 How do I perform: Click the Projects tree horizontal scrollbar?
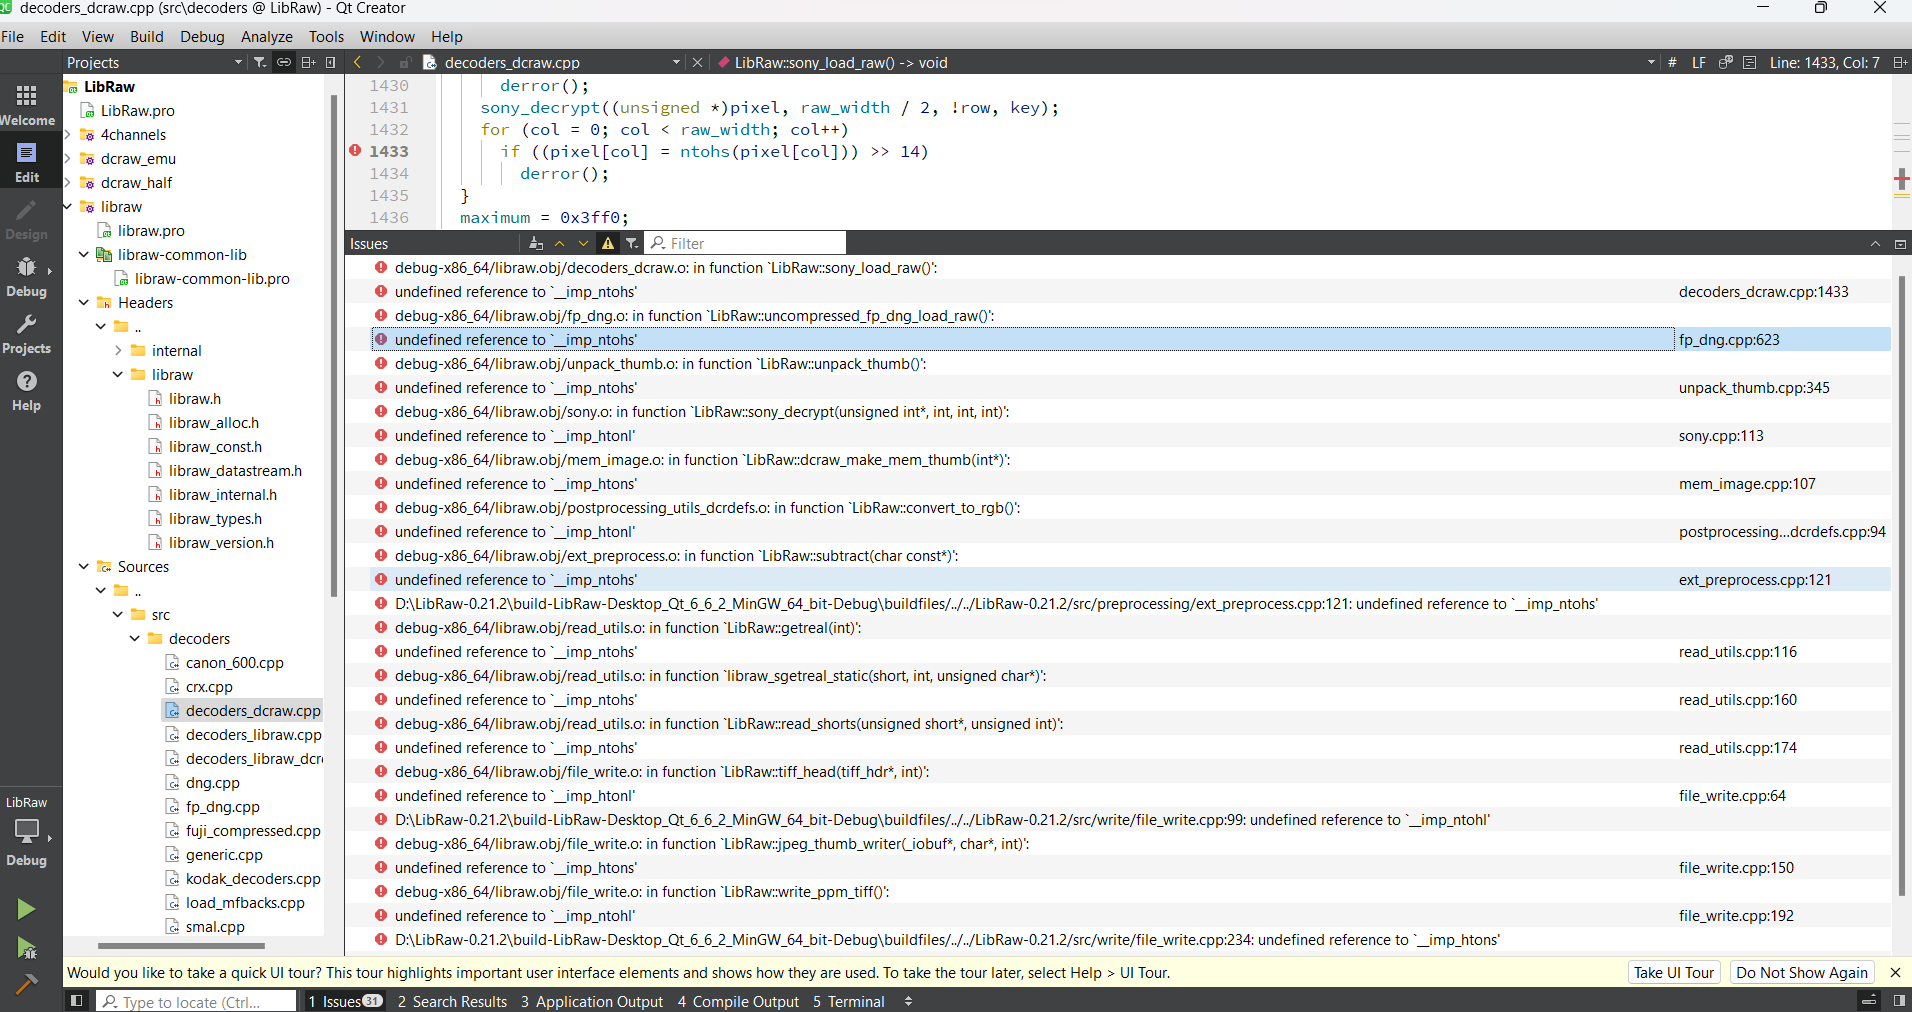[x=181, y=945]
